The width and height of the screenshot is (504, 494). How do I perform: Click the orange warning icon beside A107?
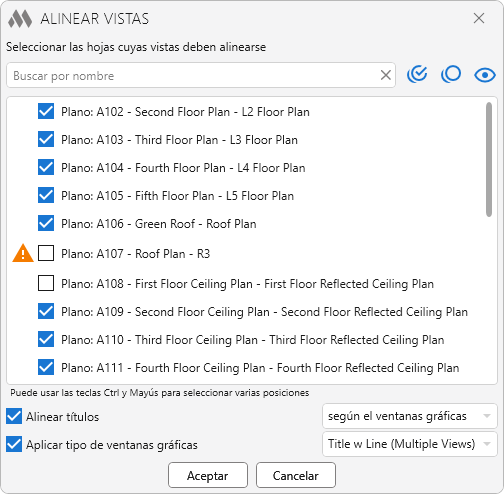pyautogui.click(x=23, y=253)
